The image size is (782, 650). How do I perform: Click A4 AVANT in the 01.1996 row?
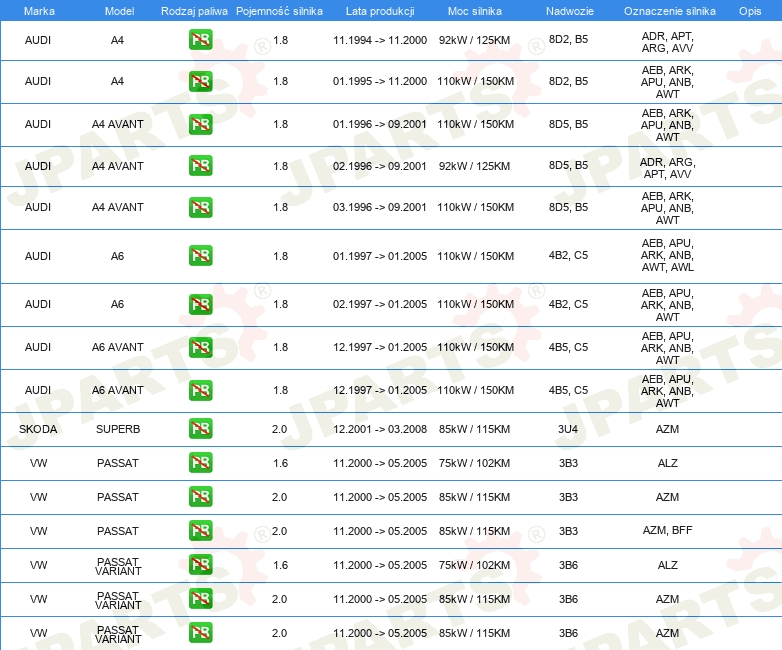[118, 124]
